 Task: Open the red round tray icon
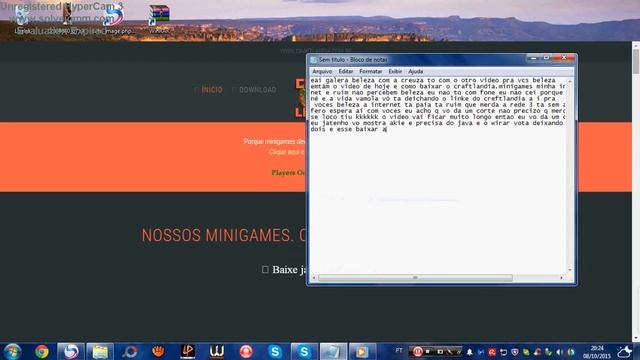click(x=492, y=352)
